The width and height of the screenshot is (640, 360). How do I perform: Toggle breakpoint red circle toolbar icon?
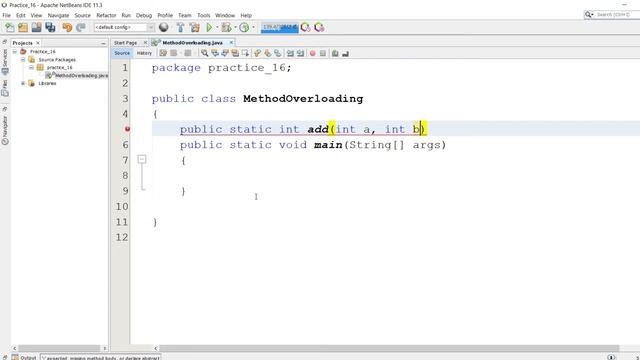(x=313, y=53)
